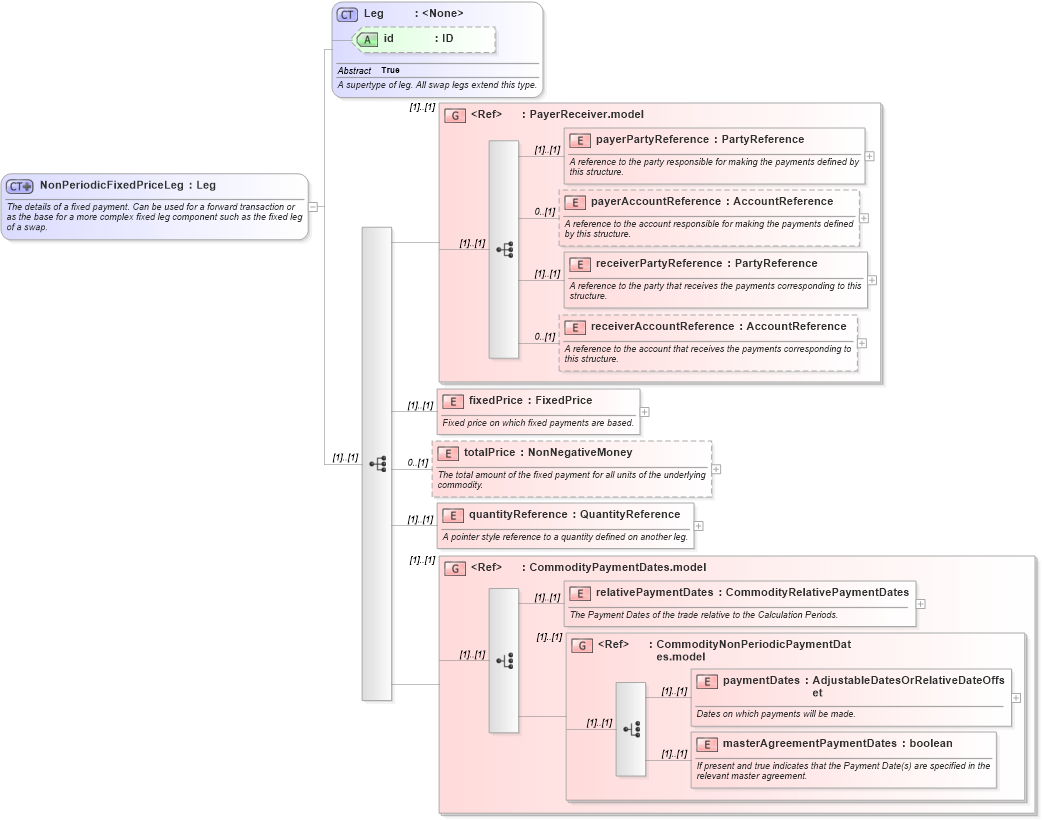Click the E icon of receiverPartyReference
Viewport: 1042px width, 820px height.
579,264
